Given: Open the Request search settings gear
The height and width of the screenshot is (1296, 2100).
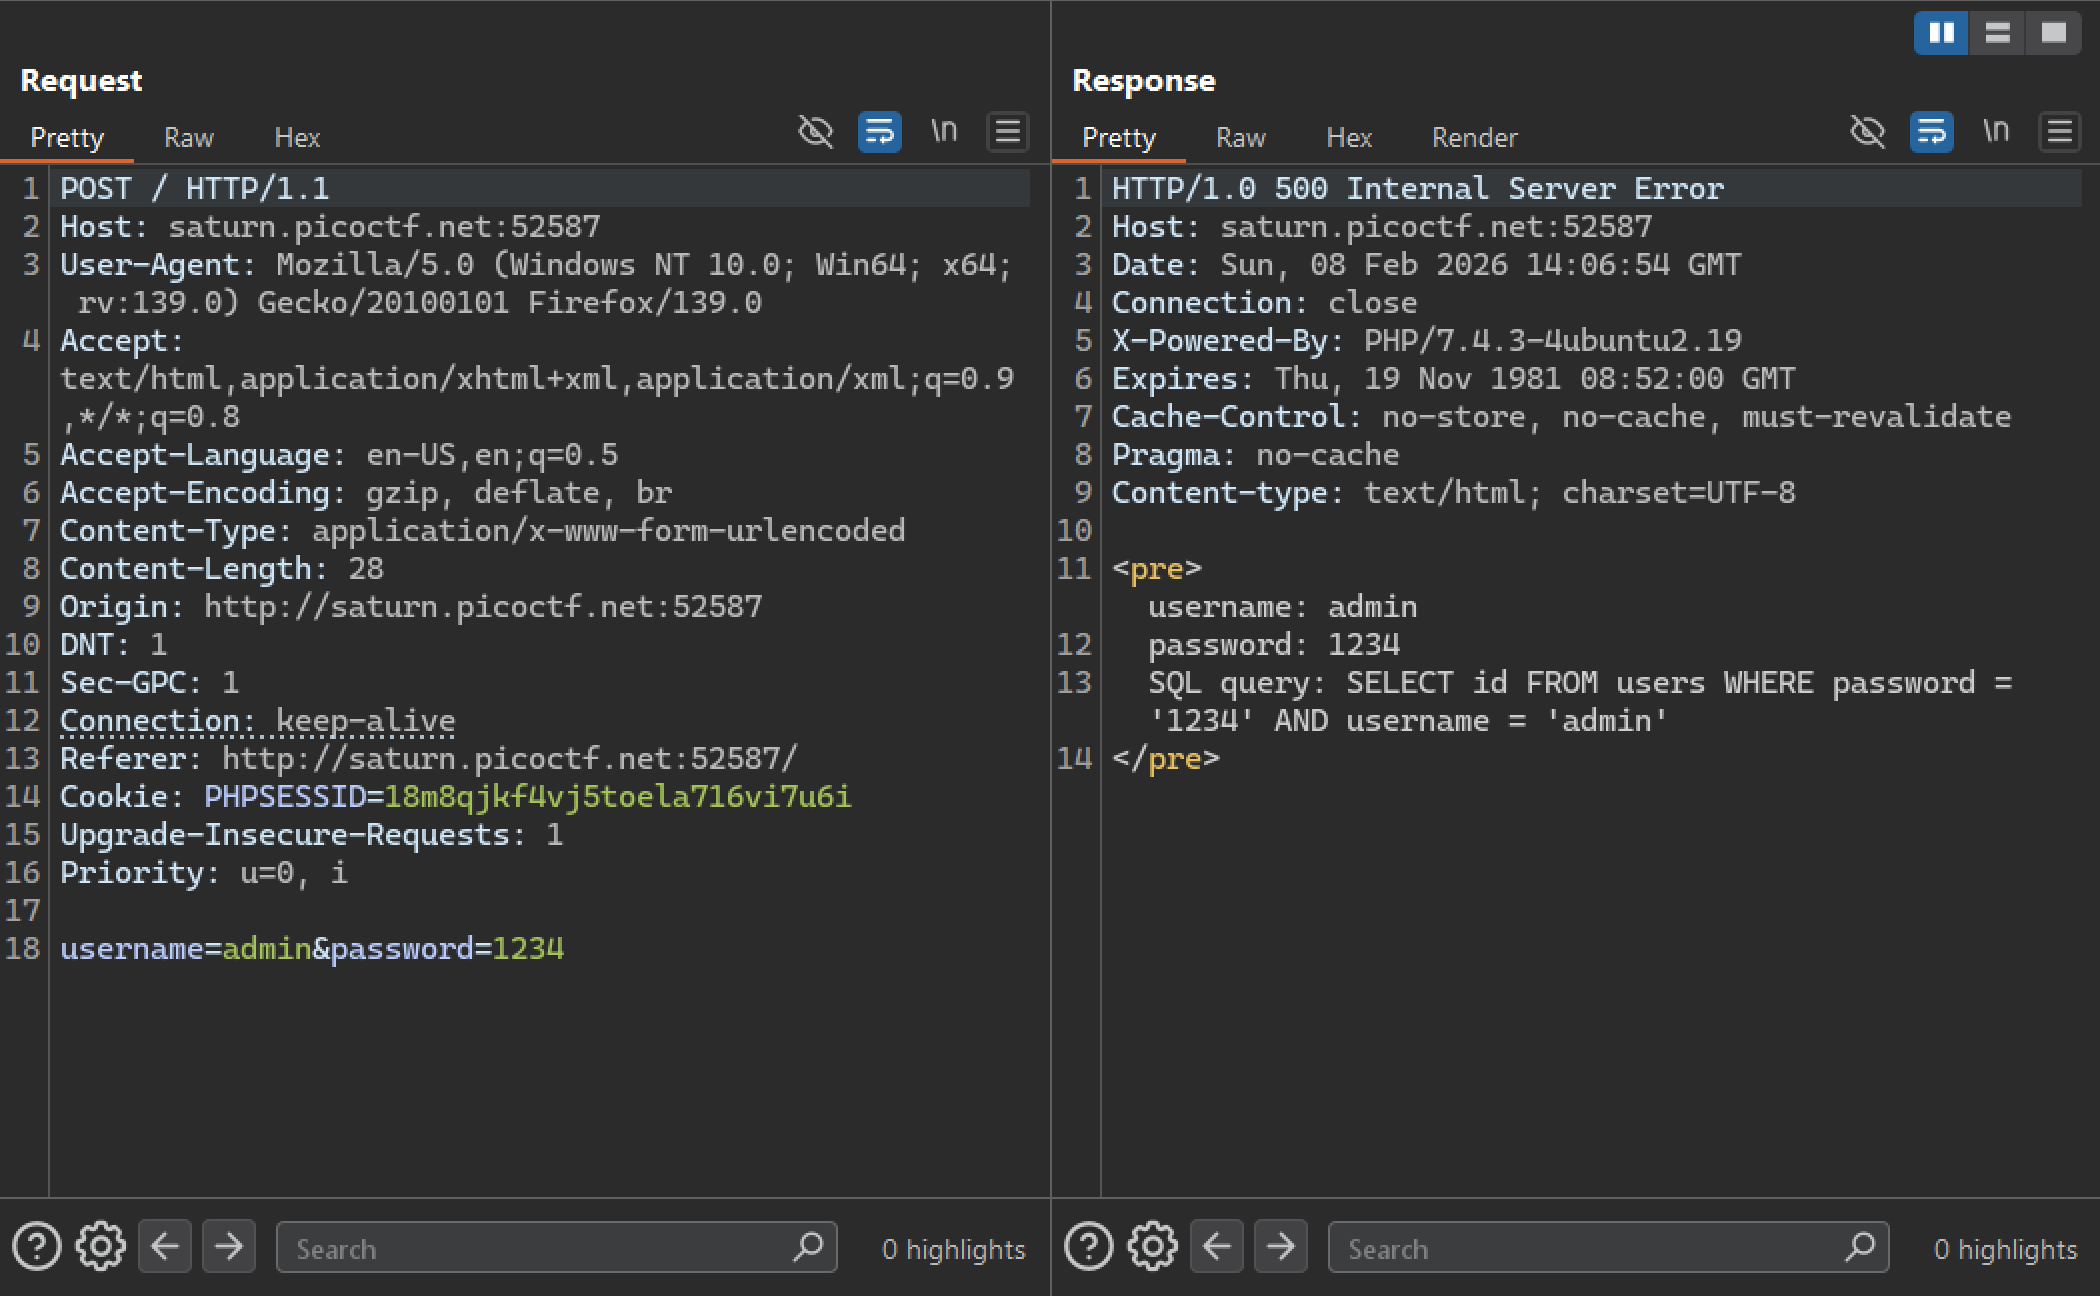Looking at the screenshot, I should [x=100, y=1246].
